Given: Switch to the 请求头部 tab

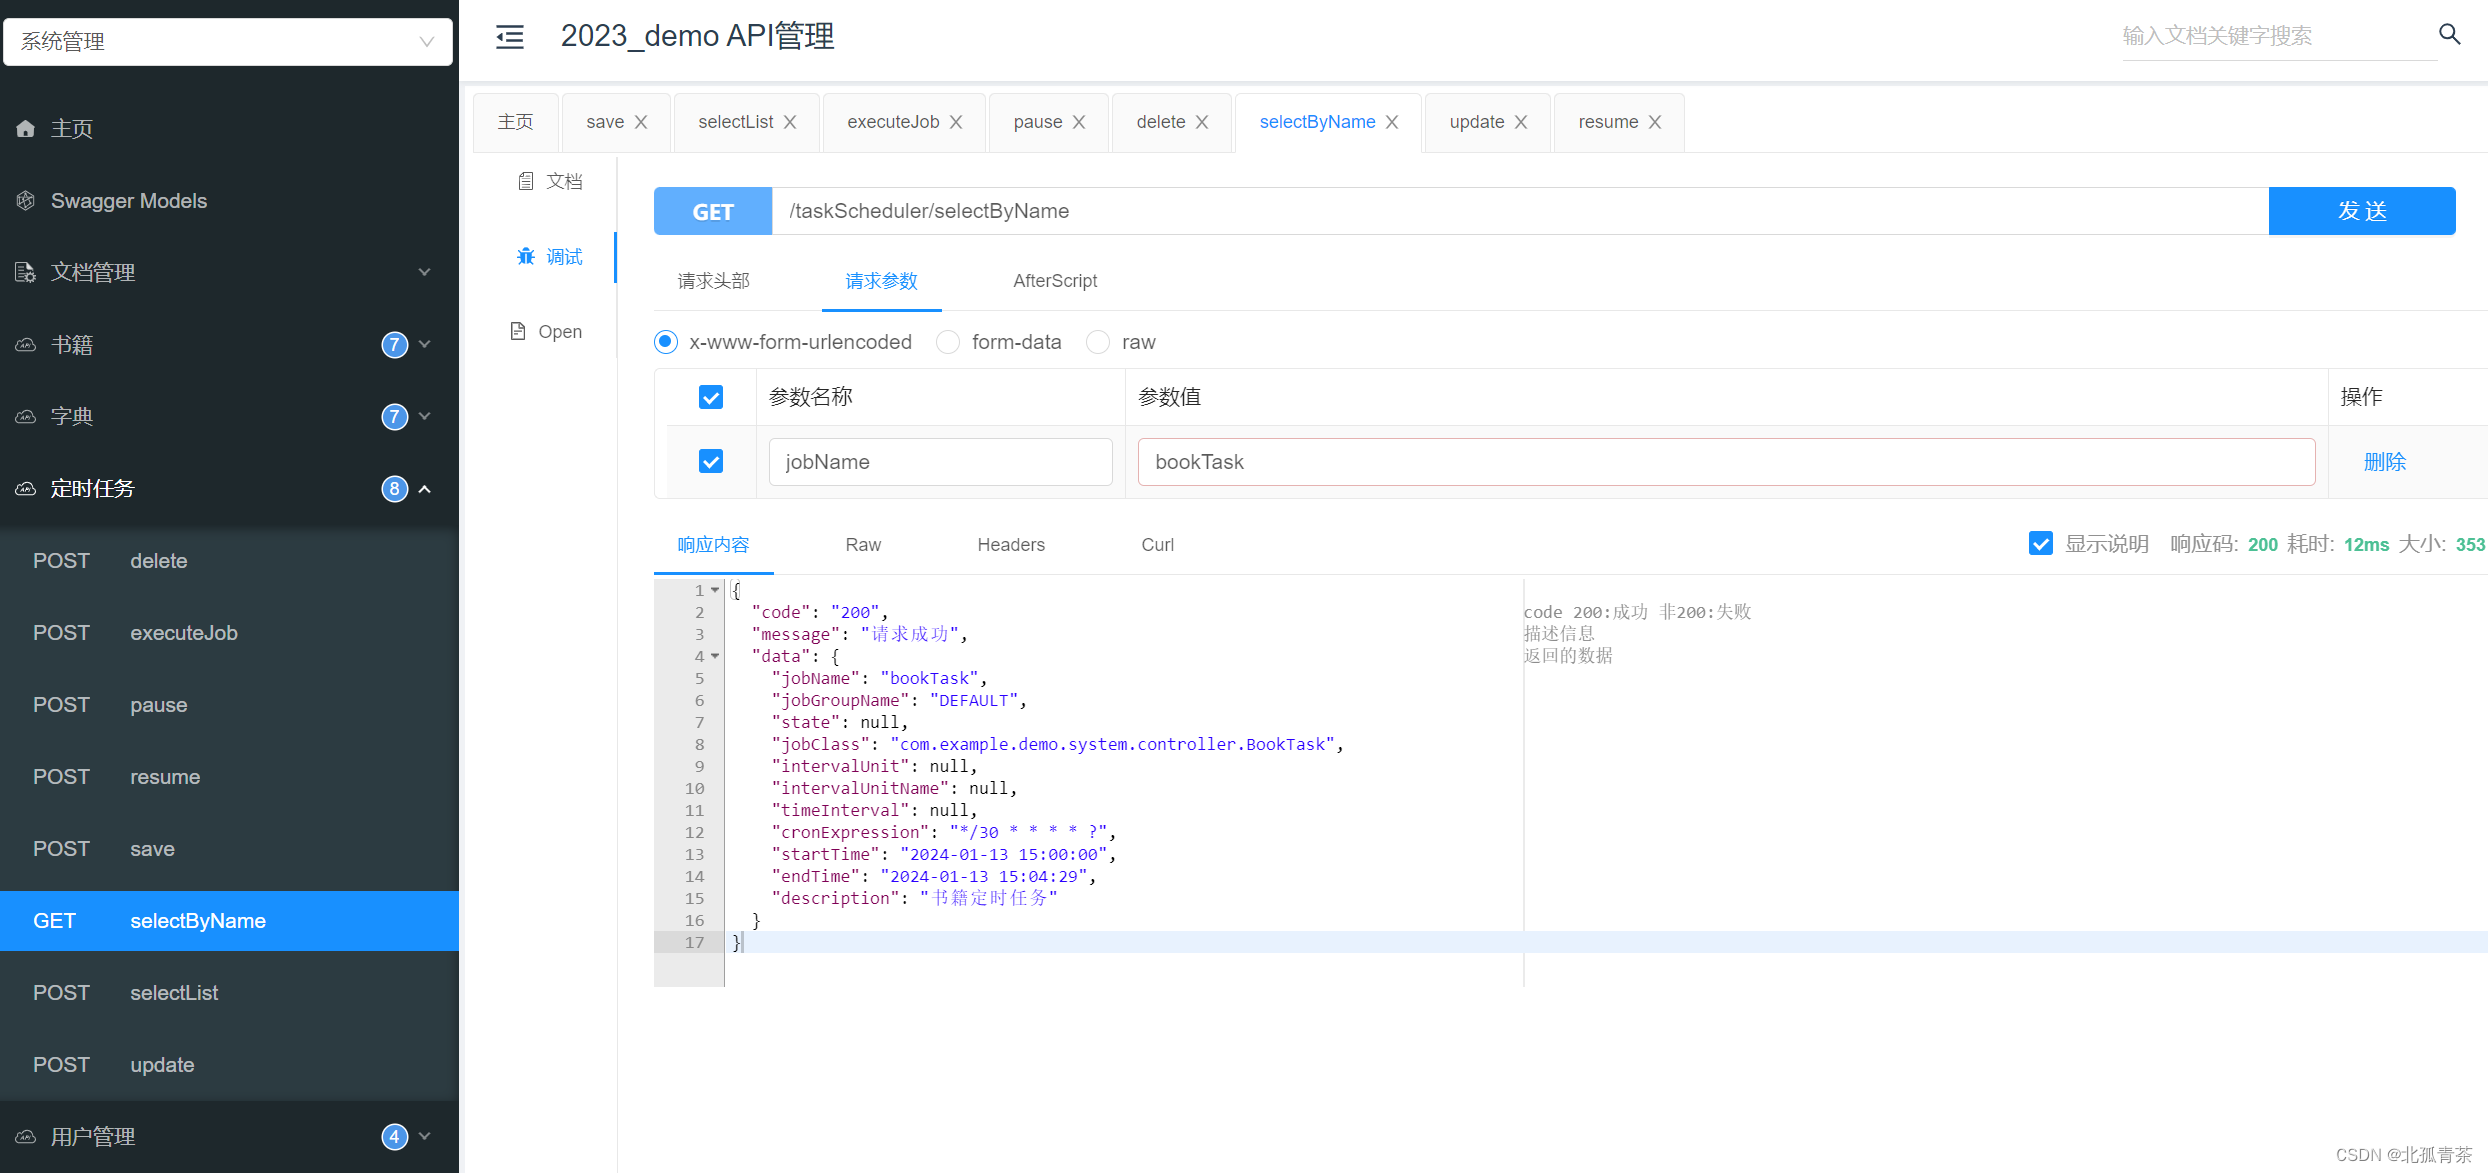Looking at the screenshot, I should pos(713,281).
